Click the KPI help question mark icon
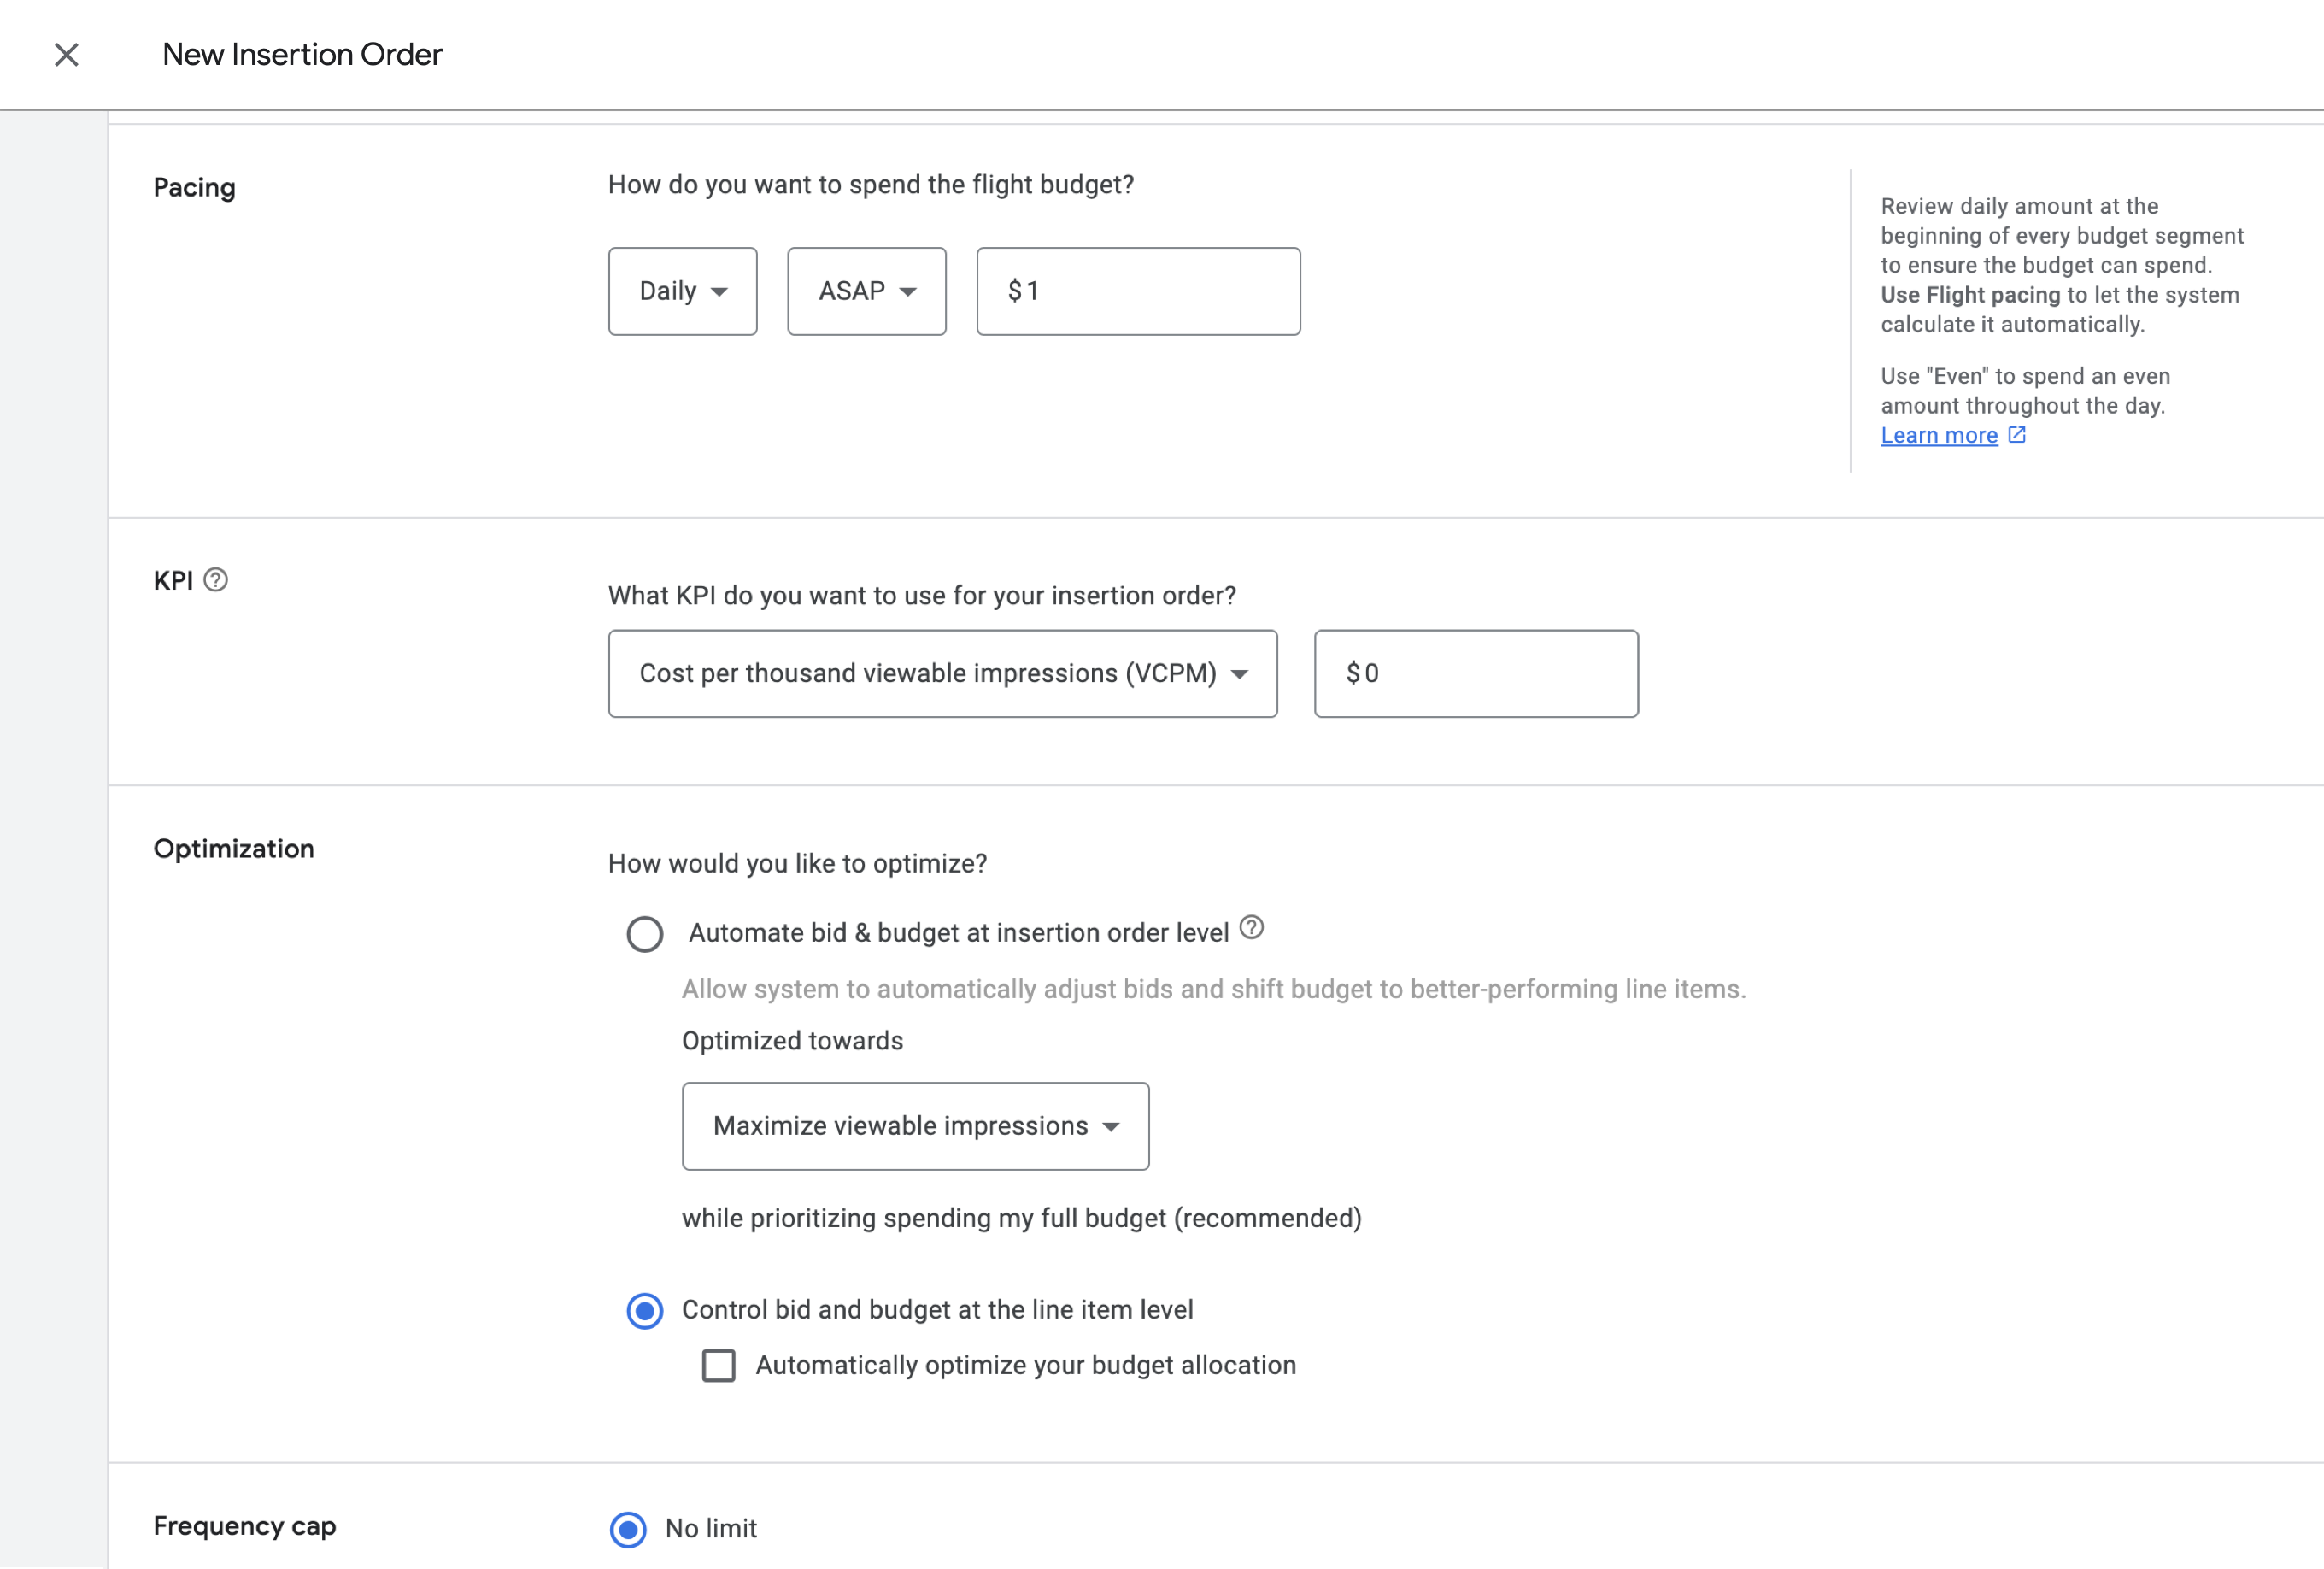The height and width of the screenshot is (1569, 2324). click(x=215, y=580)
